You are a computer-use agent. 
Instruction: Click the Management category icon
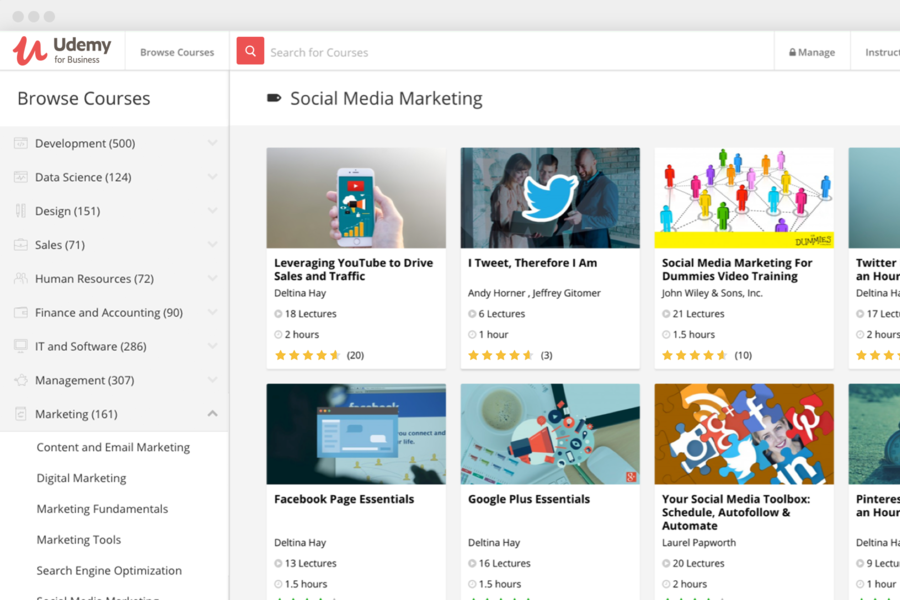[21, 380]
